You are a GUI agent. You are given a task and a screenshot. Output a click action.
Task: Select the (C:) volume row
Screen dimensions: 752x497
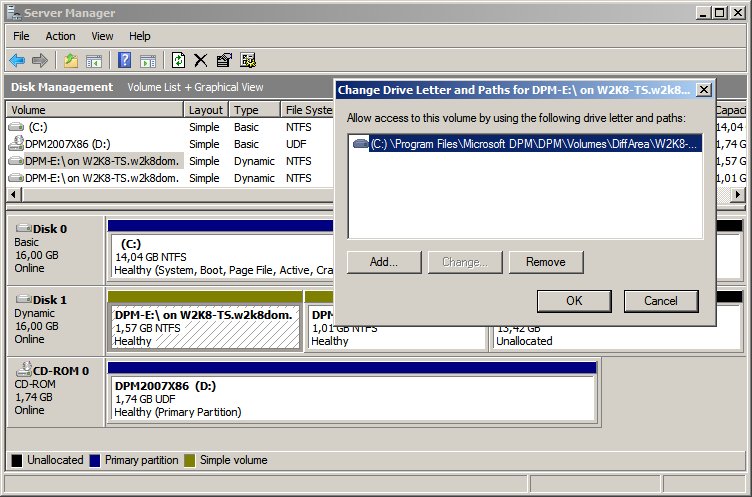click(x=170, y=127)
